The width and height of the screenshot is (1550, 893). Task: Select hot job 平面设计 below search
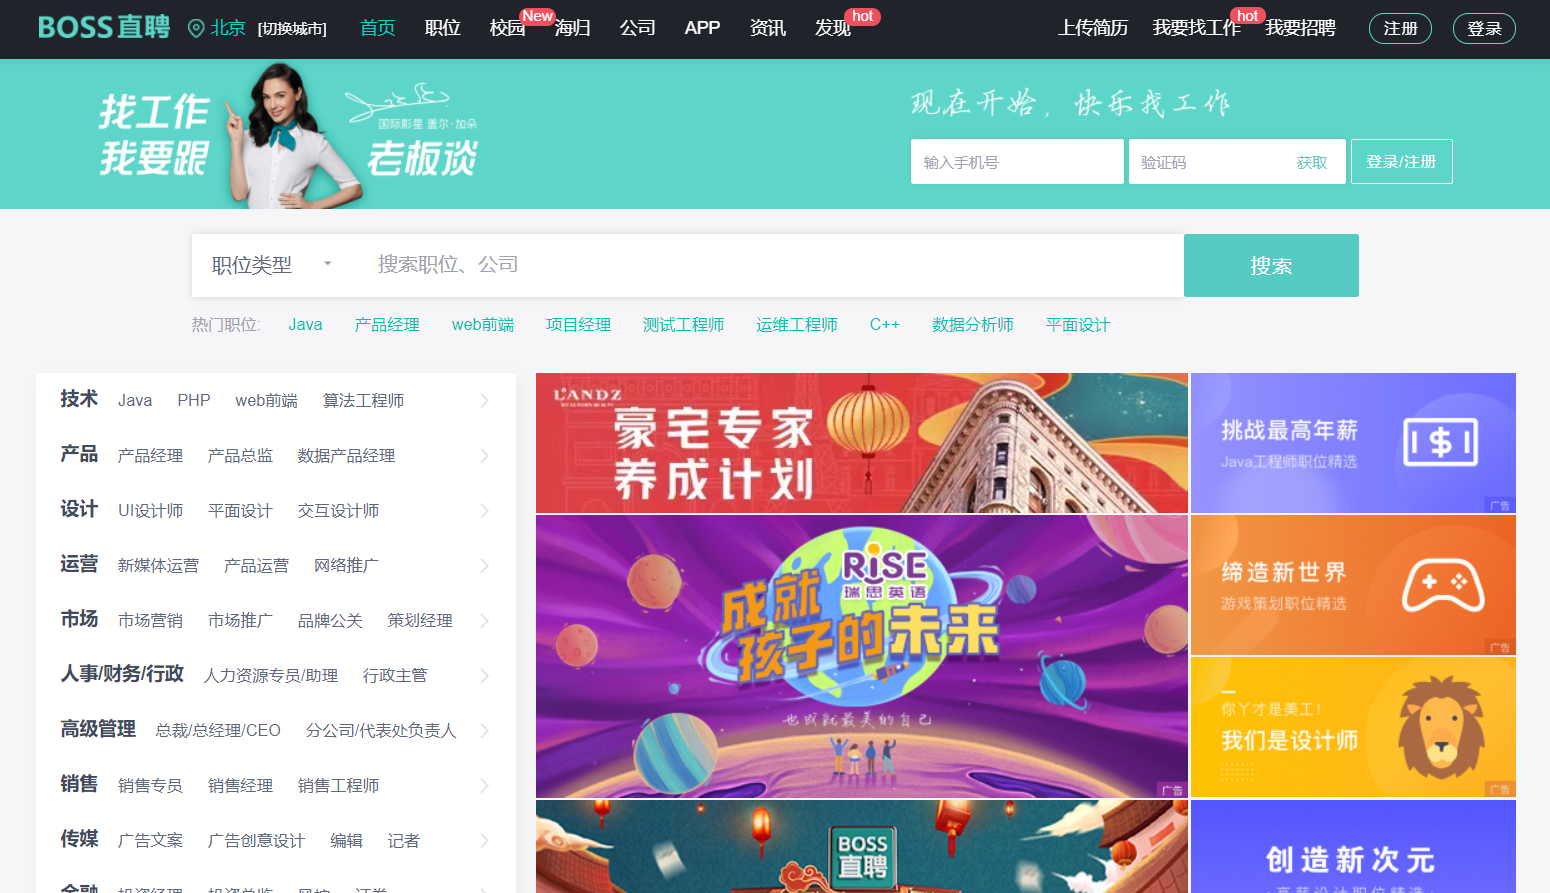pyautogui.click(x=1078, y=325)
